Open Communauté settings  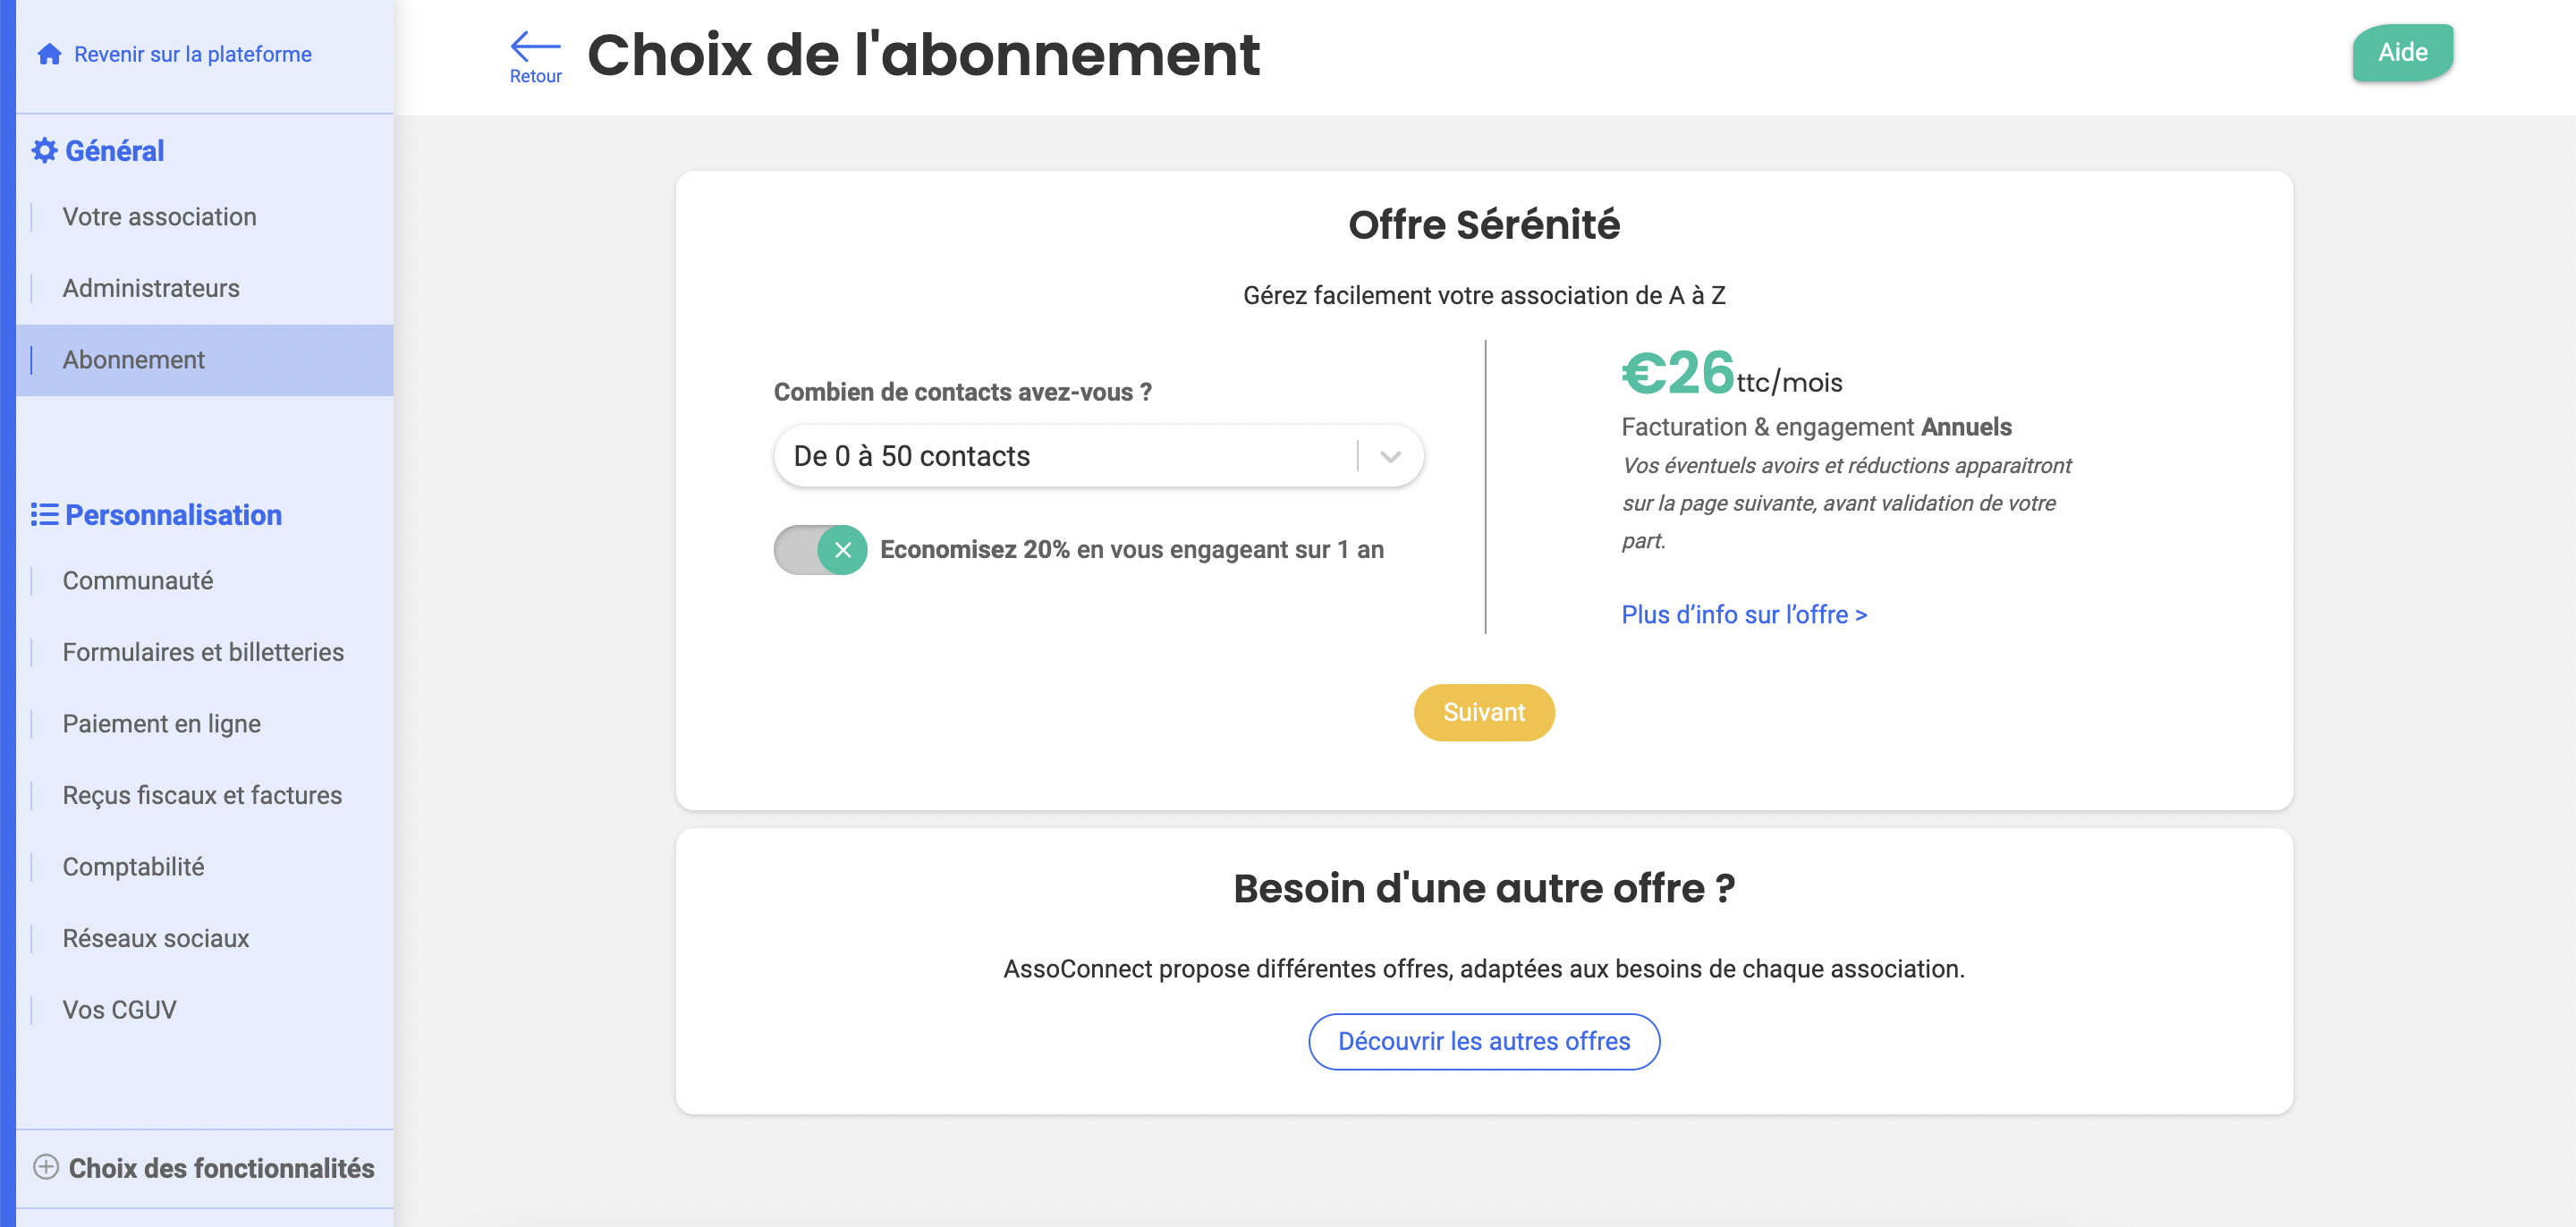click(138, 581)
